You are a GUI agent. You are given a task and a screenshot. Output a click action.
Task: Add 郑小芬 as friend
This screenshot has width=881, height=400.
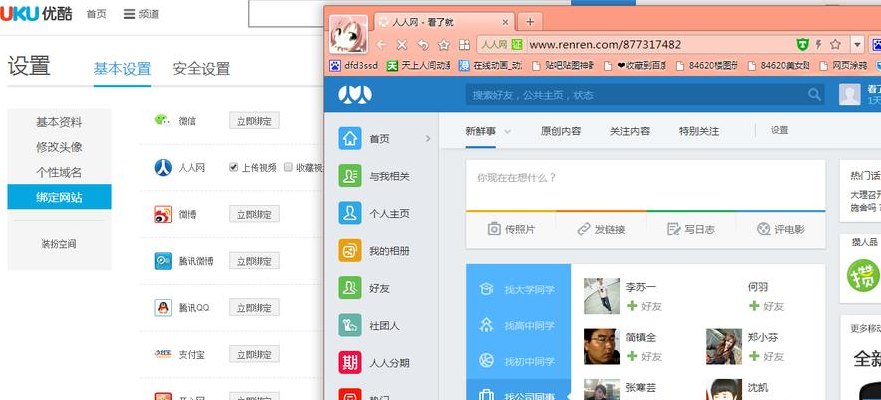766,356
